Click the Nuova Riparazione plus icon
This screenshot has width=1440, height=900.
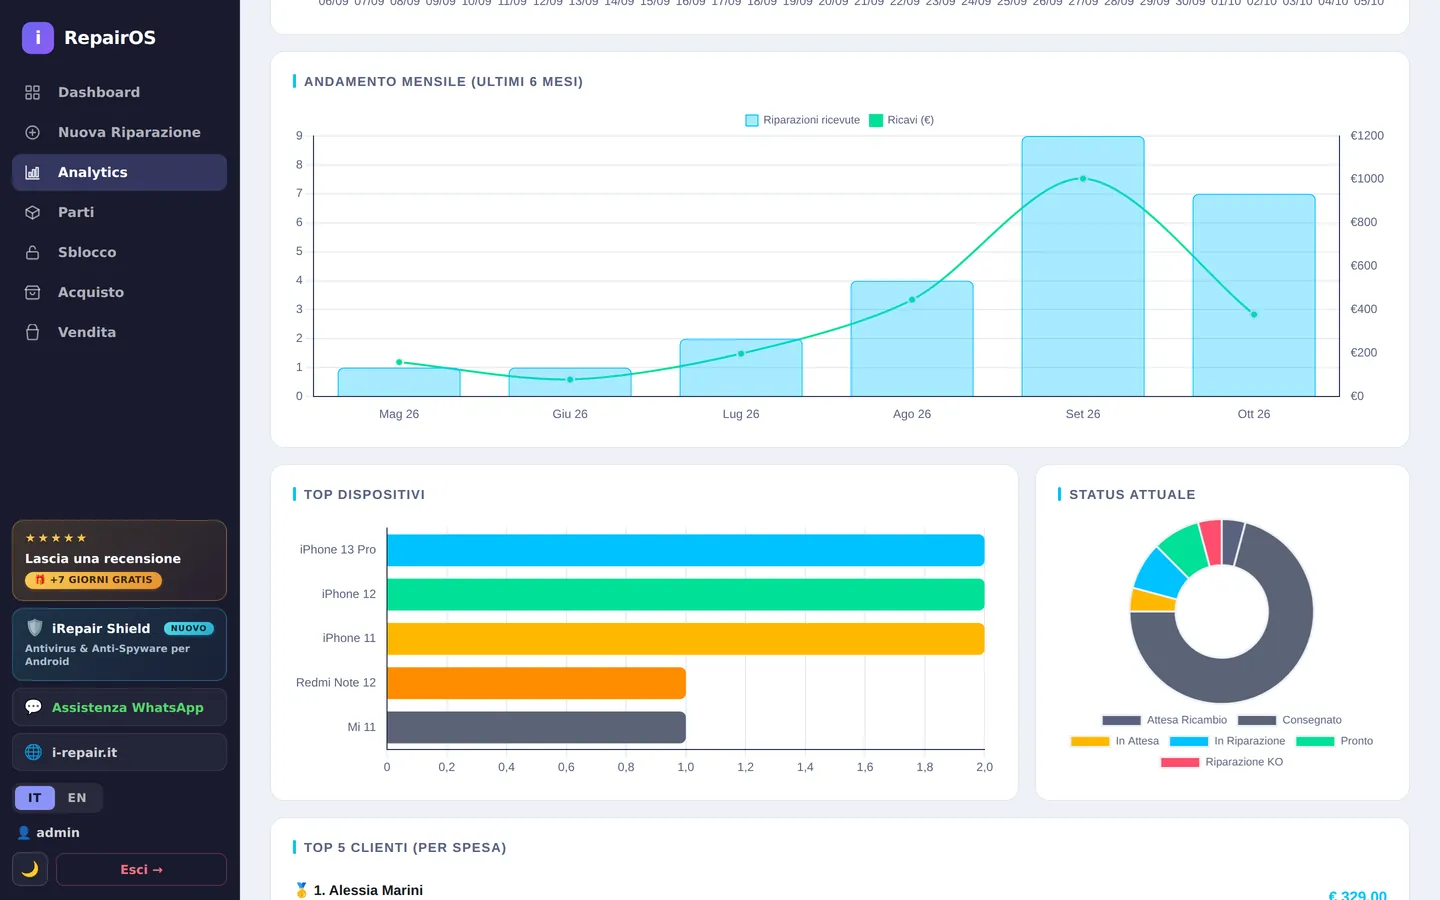click(32, 132)
